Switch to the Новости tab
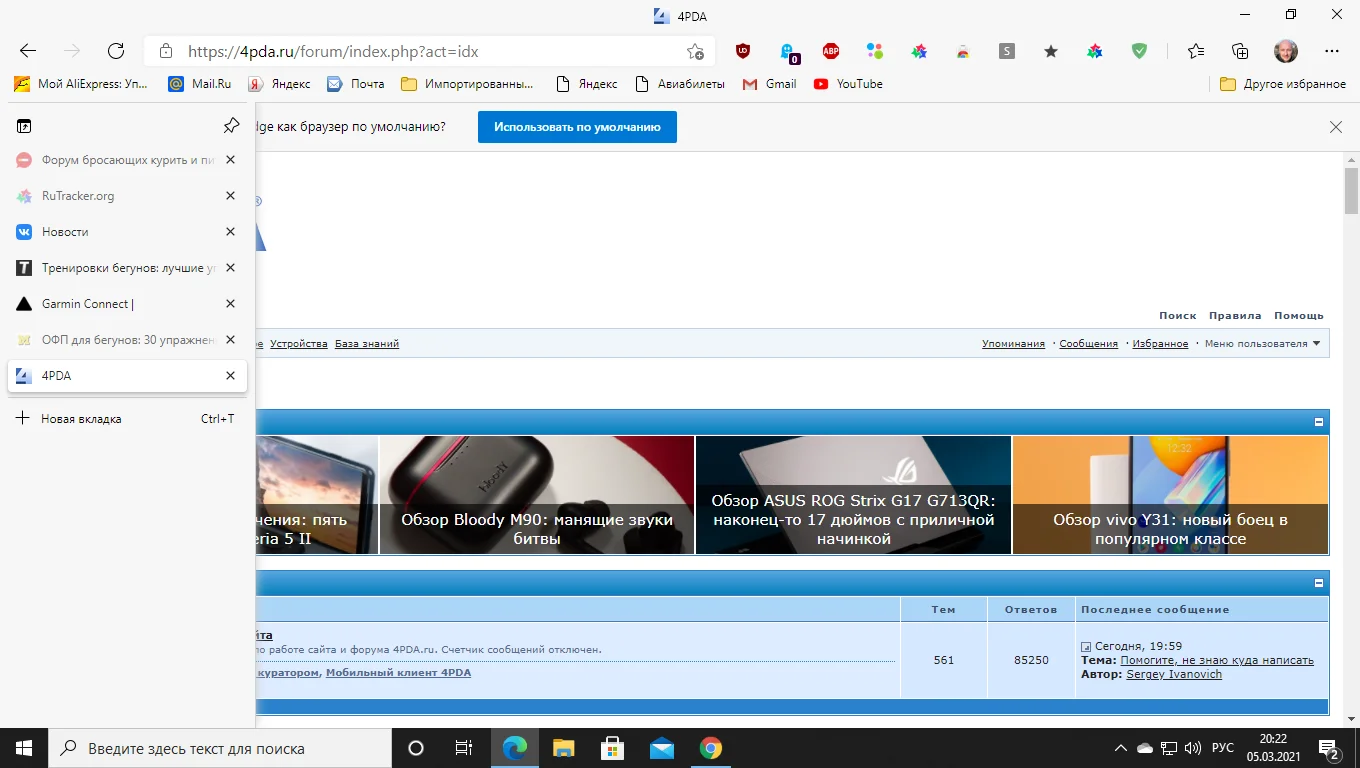The image size is (1360, 768). click(65, 232)
